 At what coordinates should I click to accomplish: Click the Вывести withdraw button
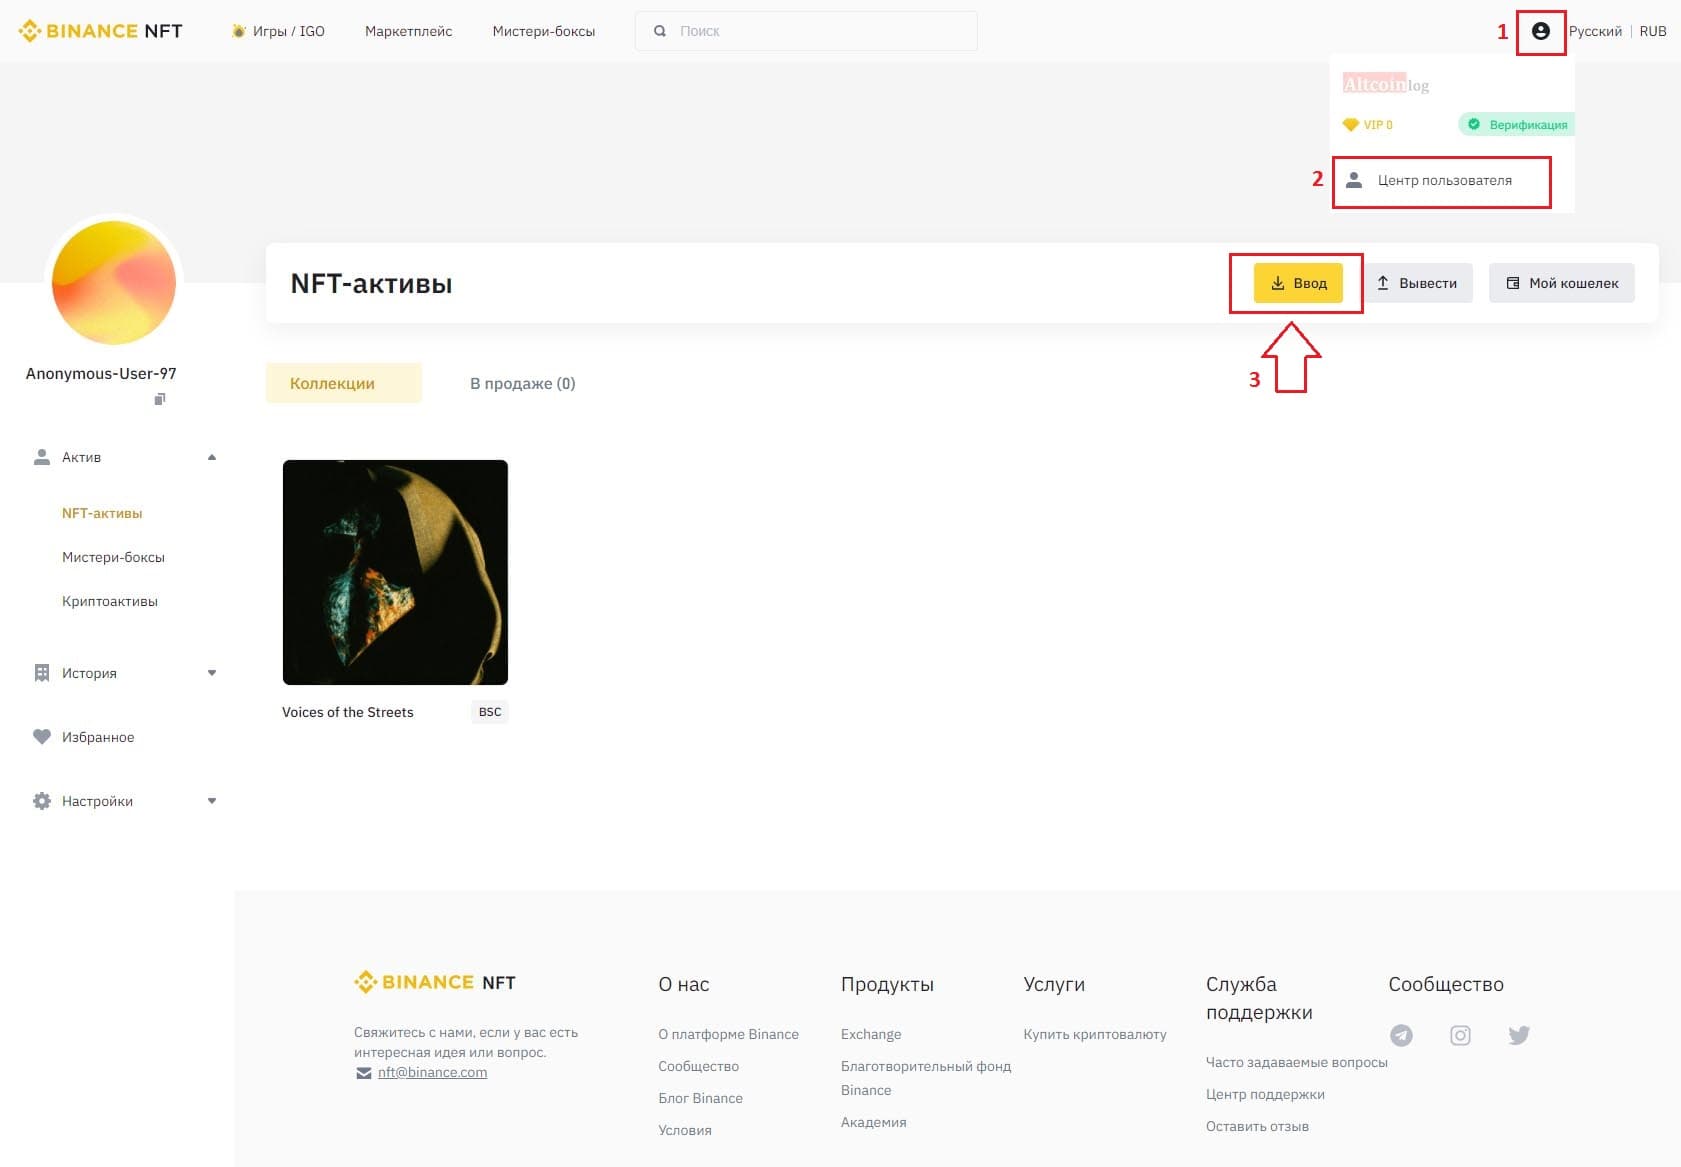[x=1416, y=283]
